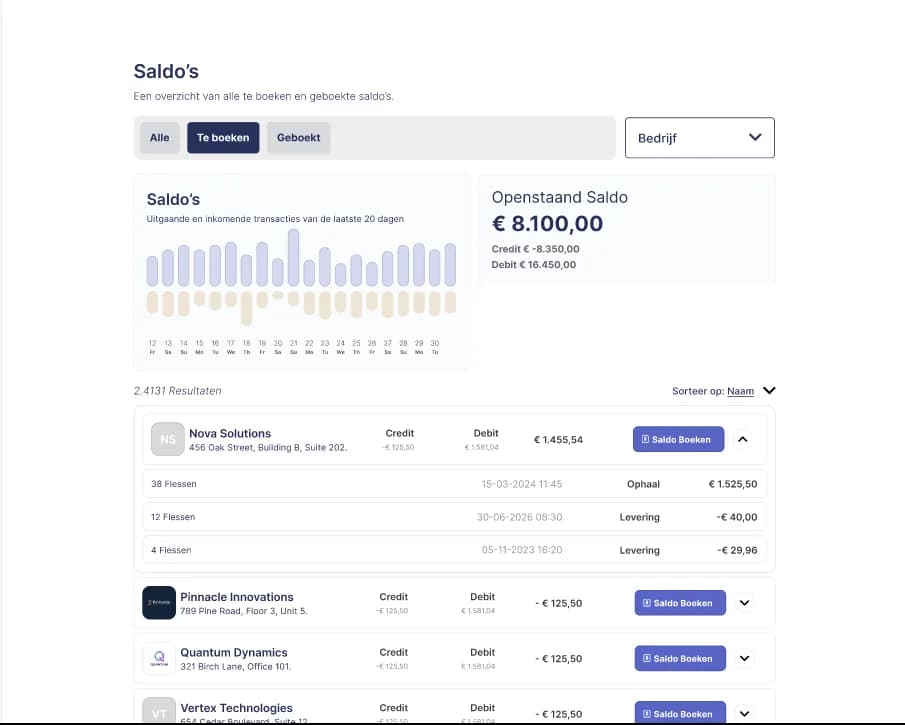Expand the Vertex Technologies row
Viewport: 905px width, 725px height.
click(x=745, y=713)
